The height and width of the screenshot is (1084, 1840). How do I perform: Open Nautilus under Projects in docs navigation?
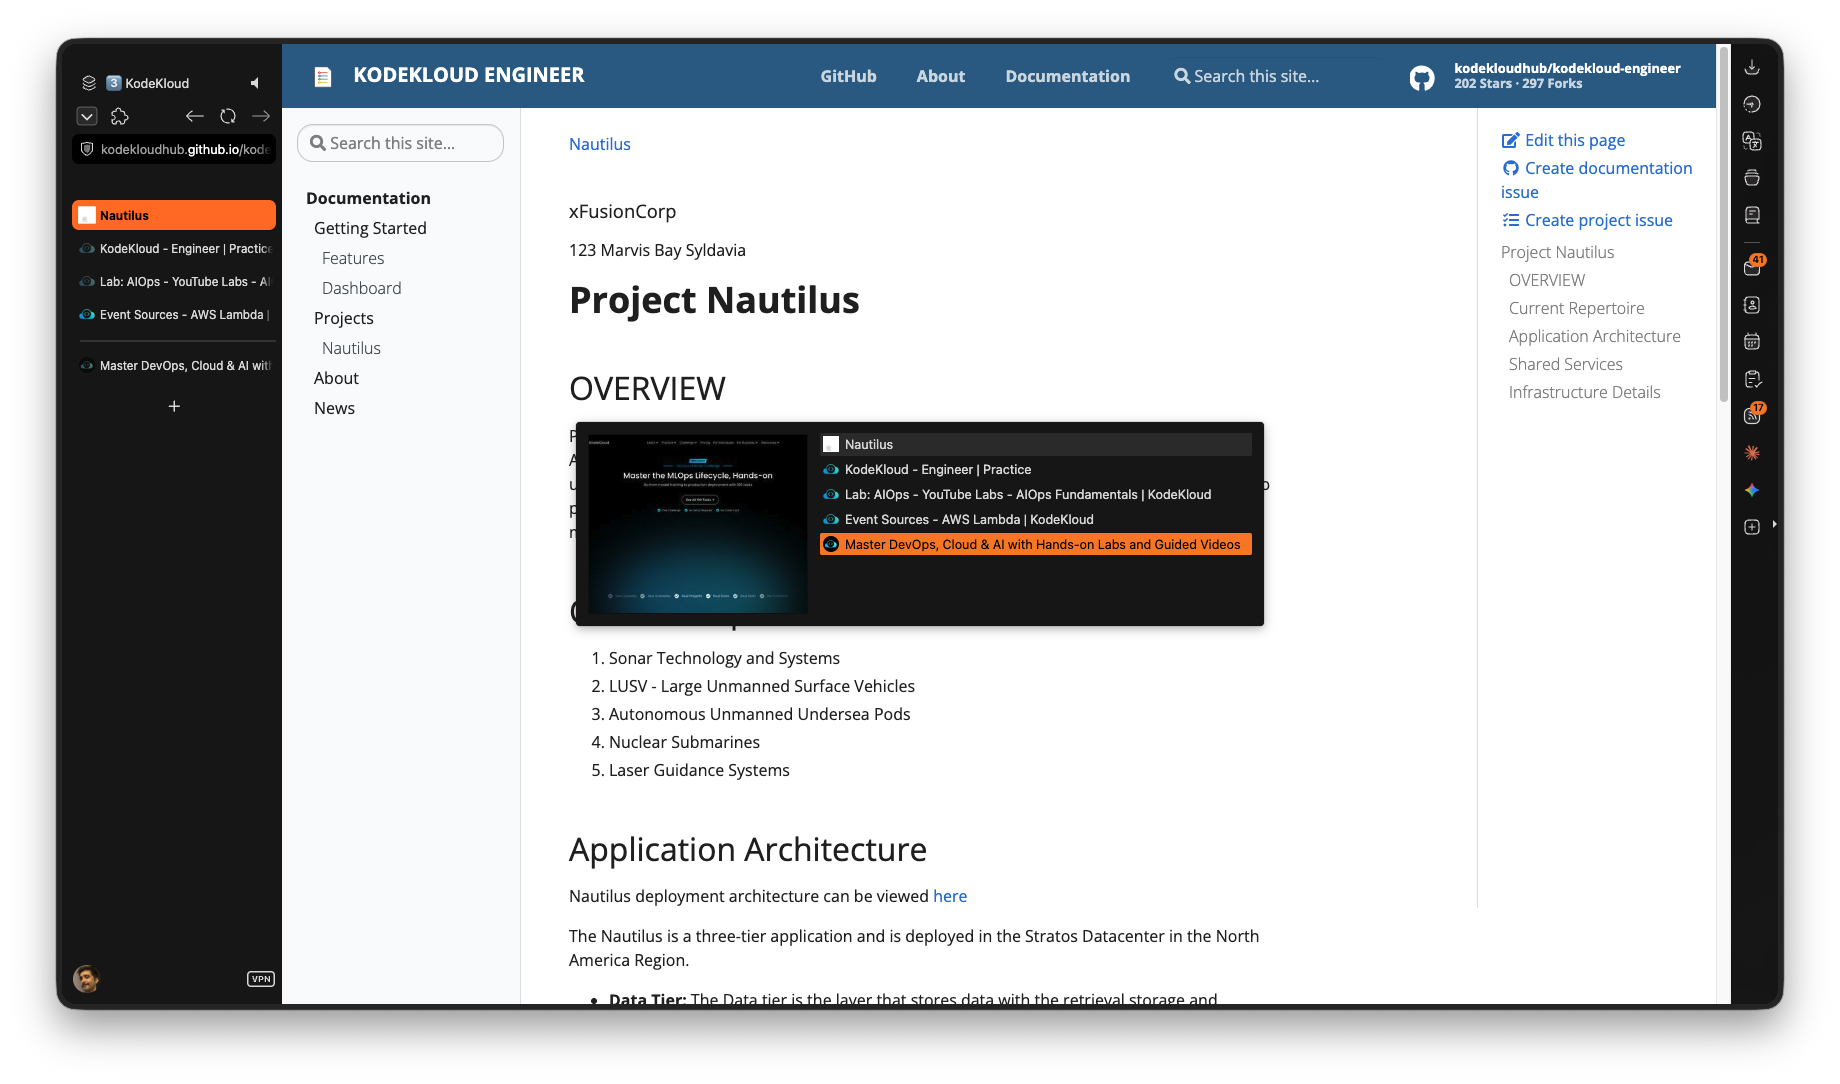(351, 348)
